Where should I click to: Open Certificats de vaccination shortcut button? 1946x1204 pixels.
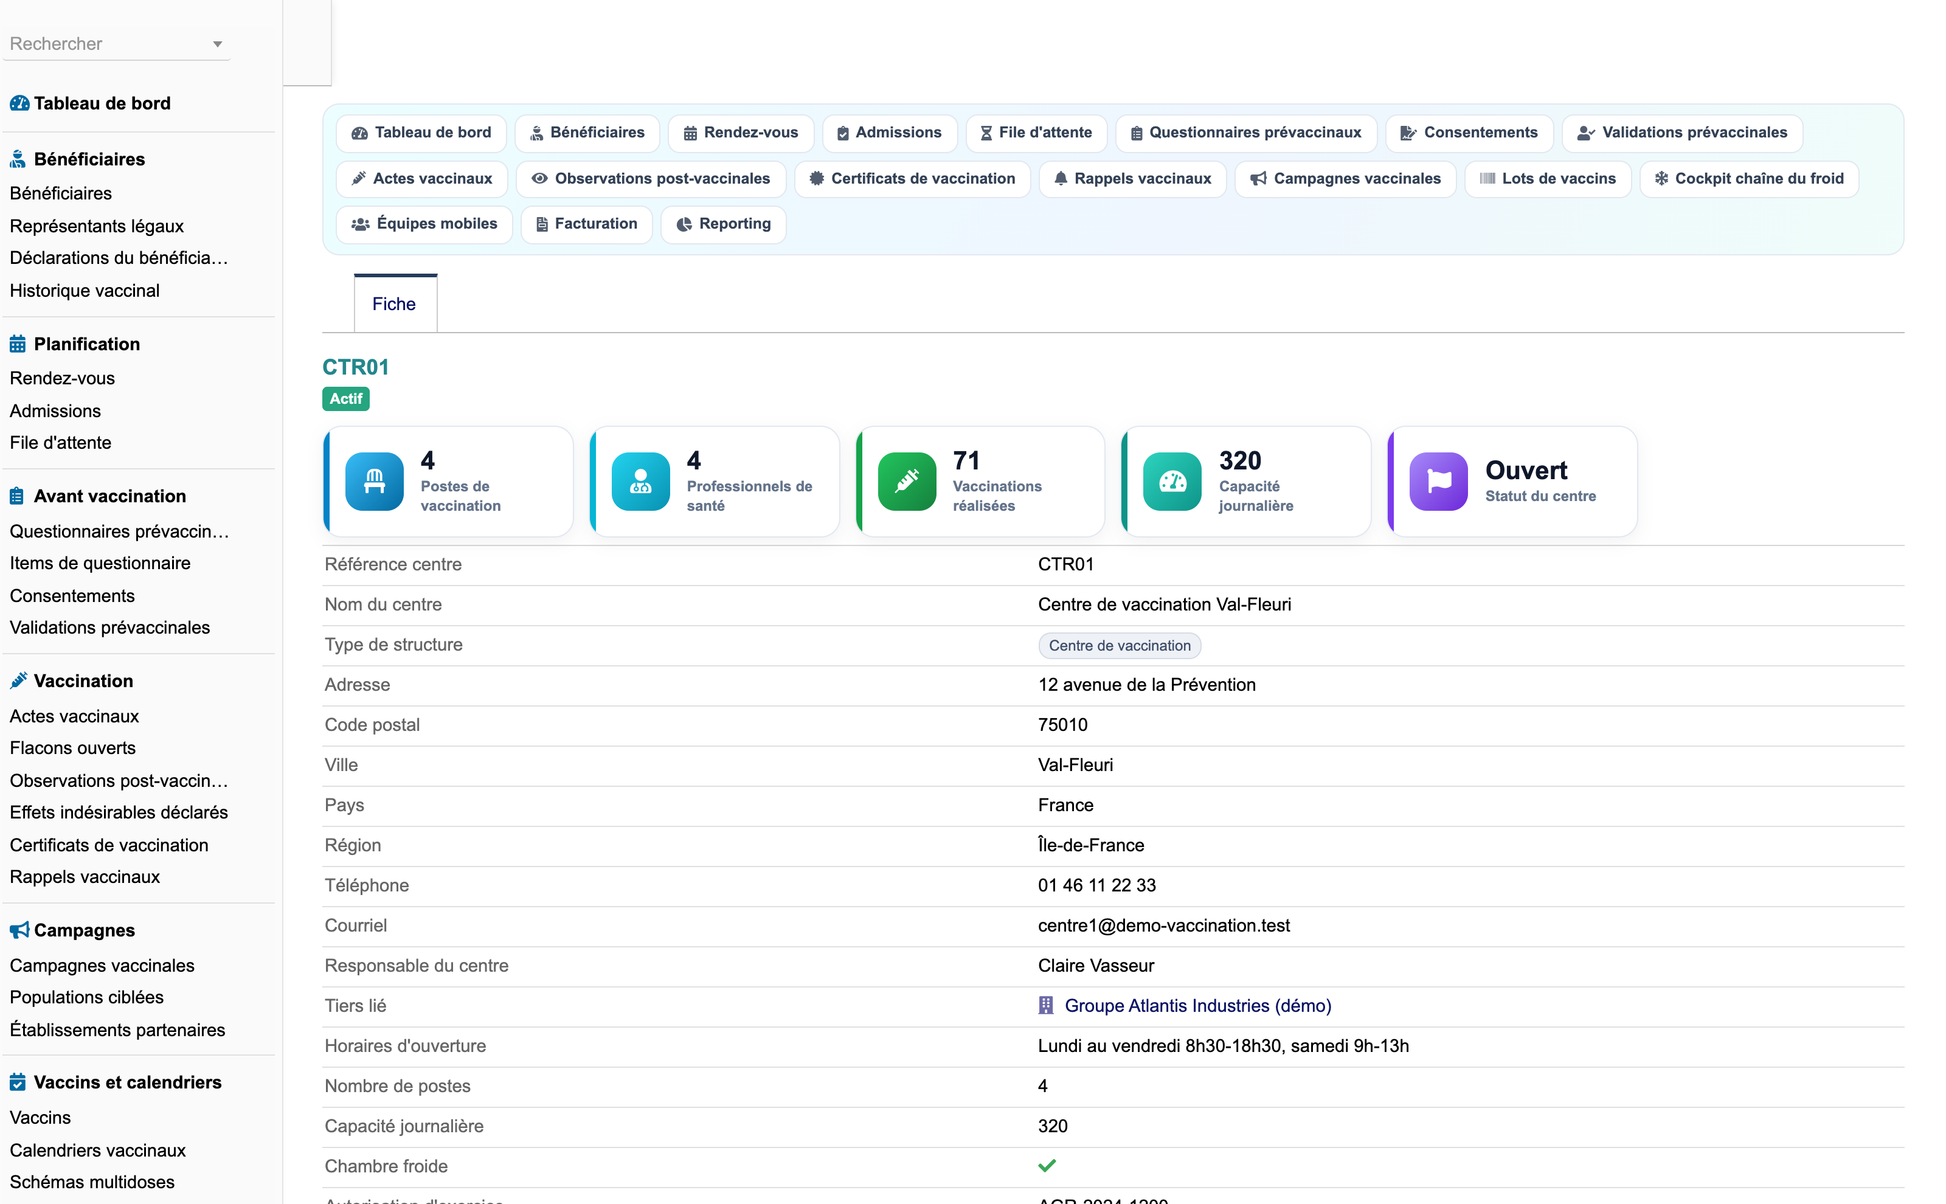click(912, 179)
